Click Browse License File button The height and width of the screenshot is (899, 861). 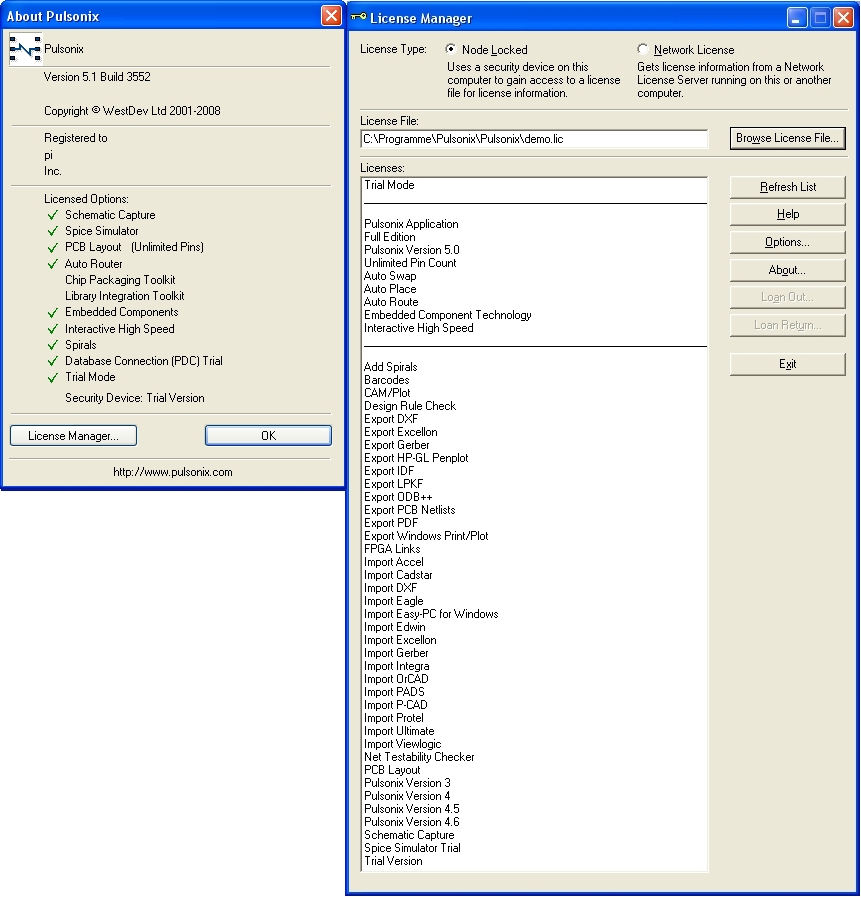(787, 138)
